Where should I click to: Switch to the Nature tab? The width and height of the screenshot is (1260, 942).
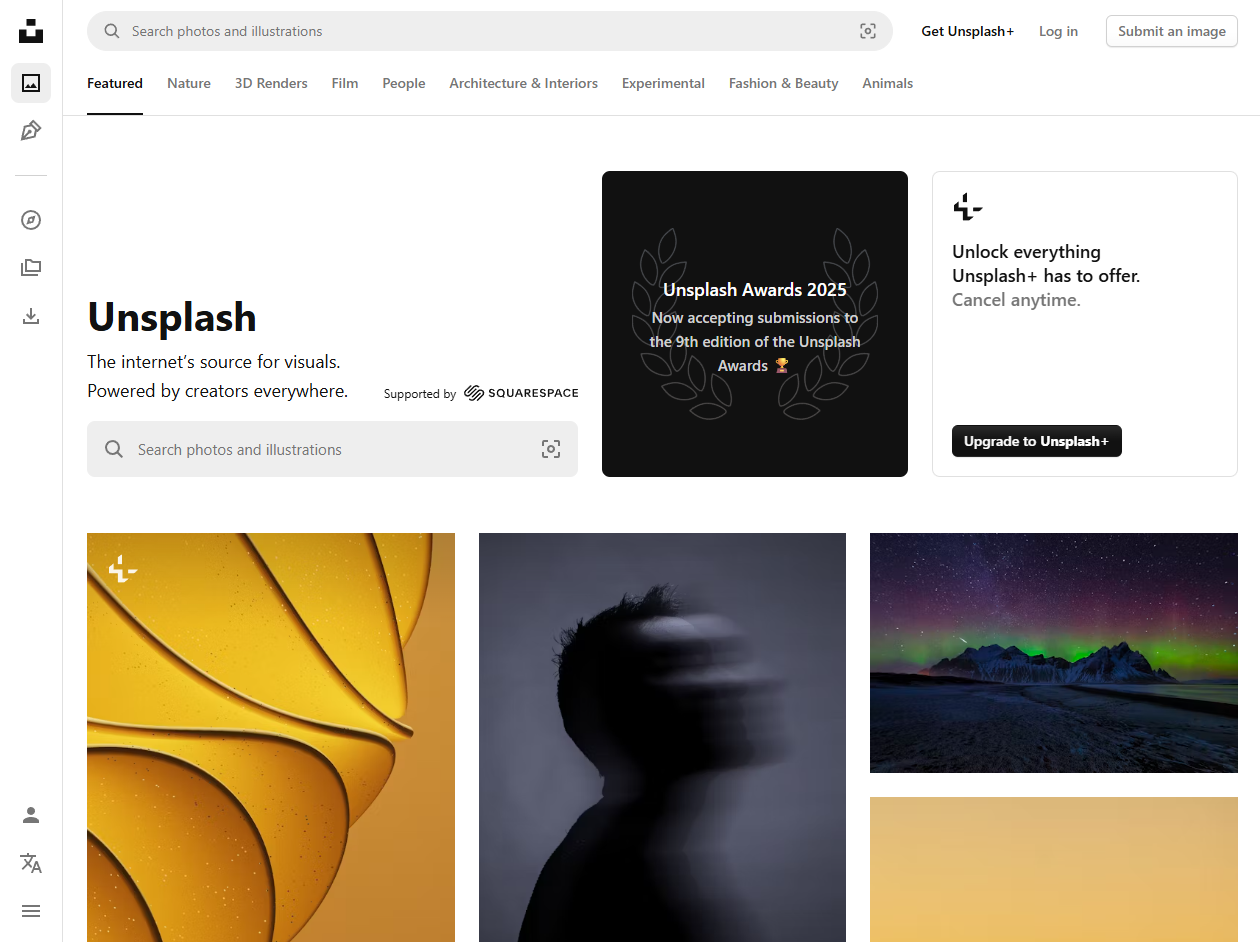189,84
